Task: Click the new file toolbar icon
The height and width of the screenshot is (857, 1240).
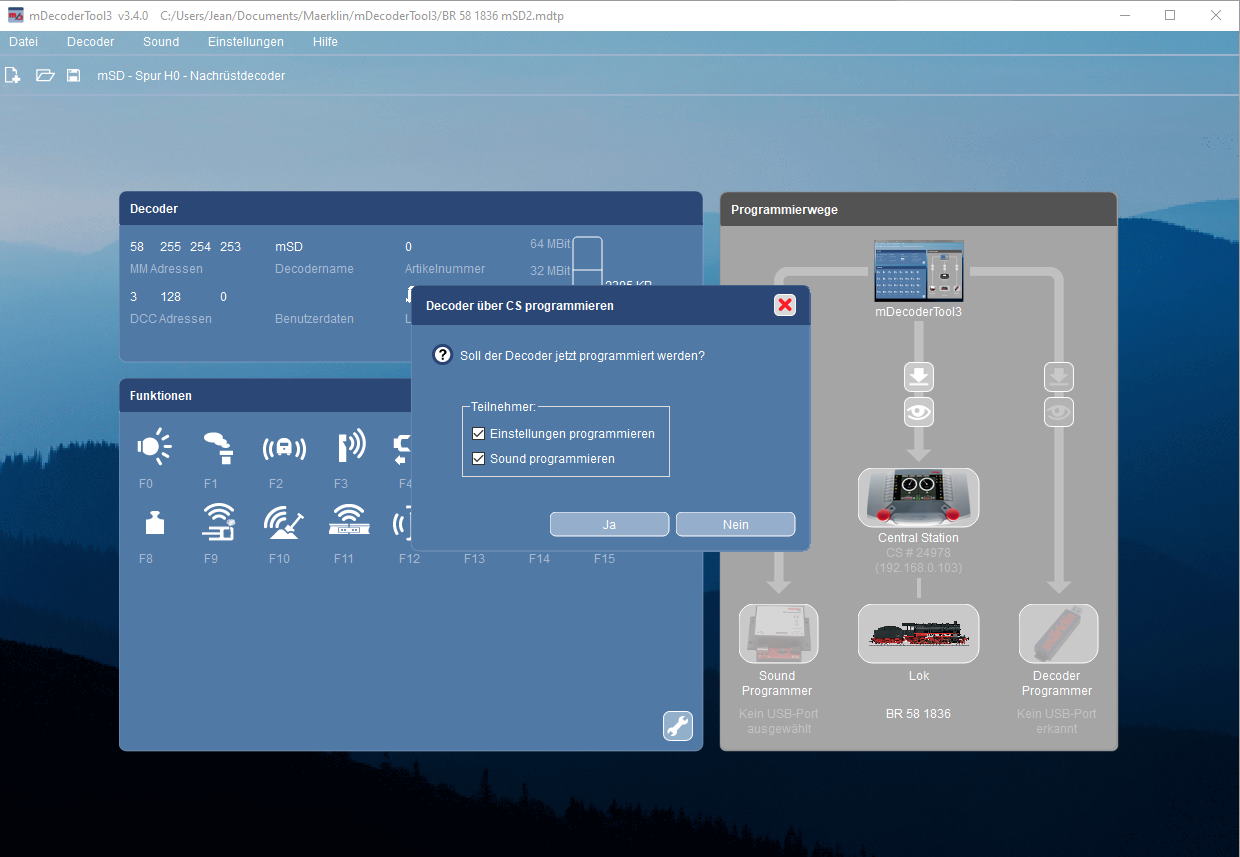Action: [13, 75]
